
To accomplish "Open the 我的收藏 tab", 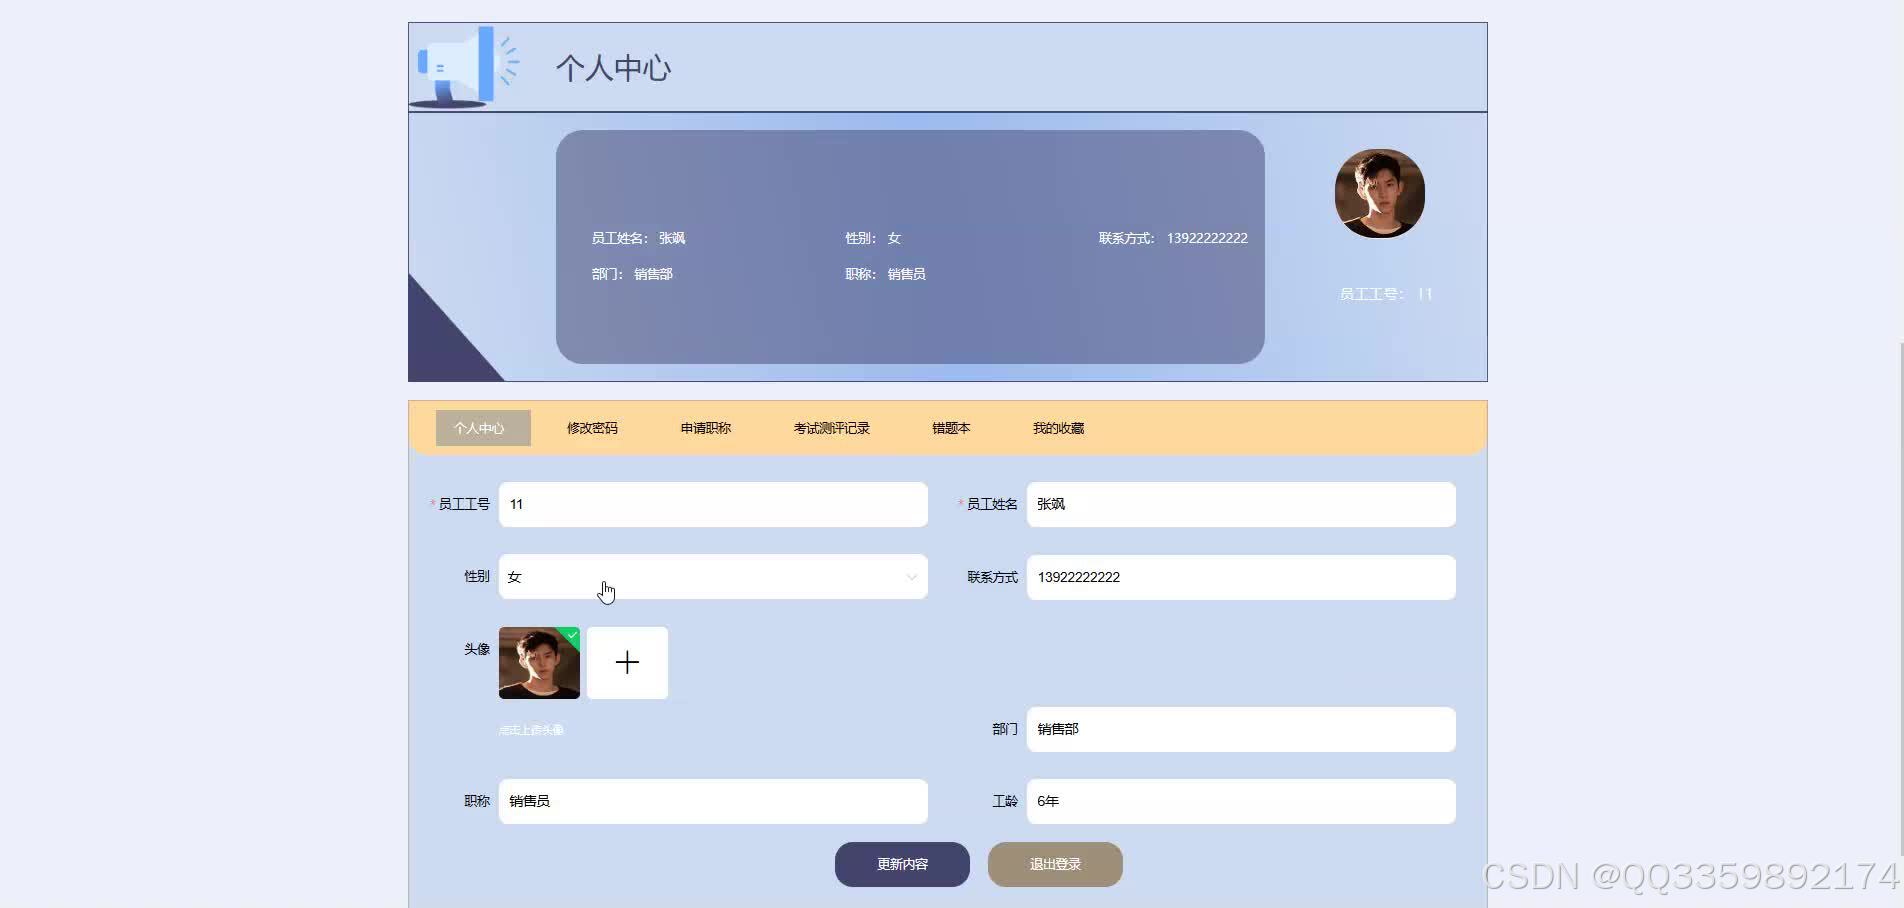I will [1059, 427].
